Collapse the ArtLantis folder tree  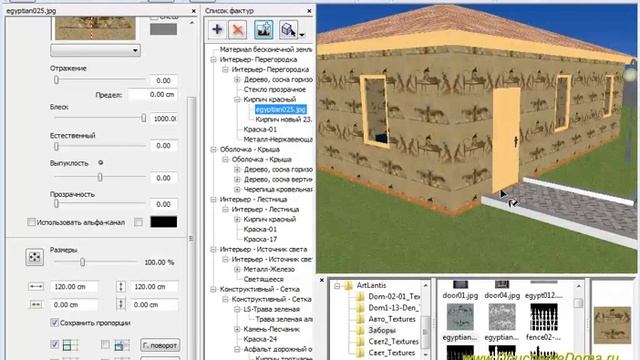[337, 286]
